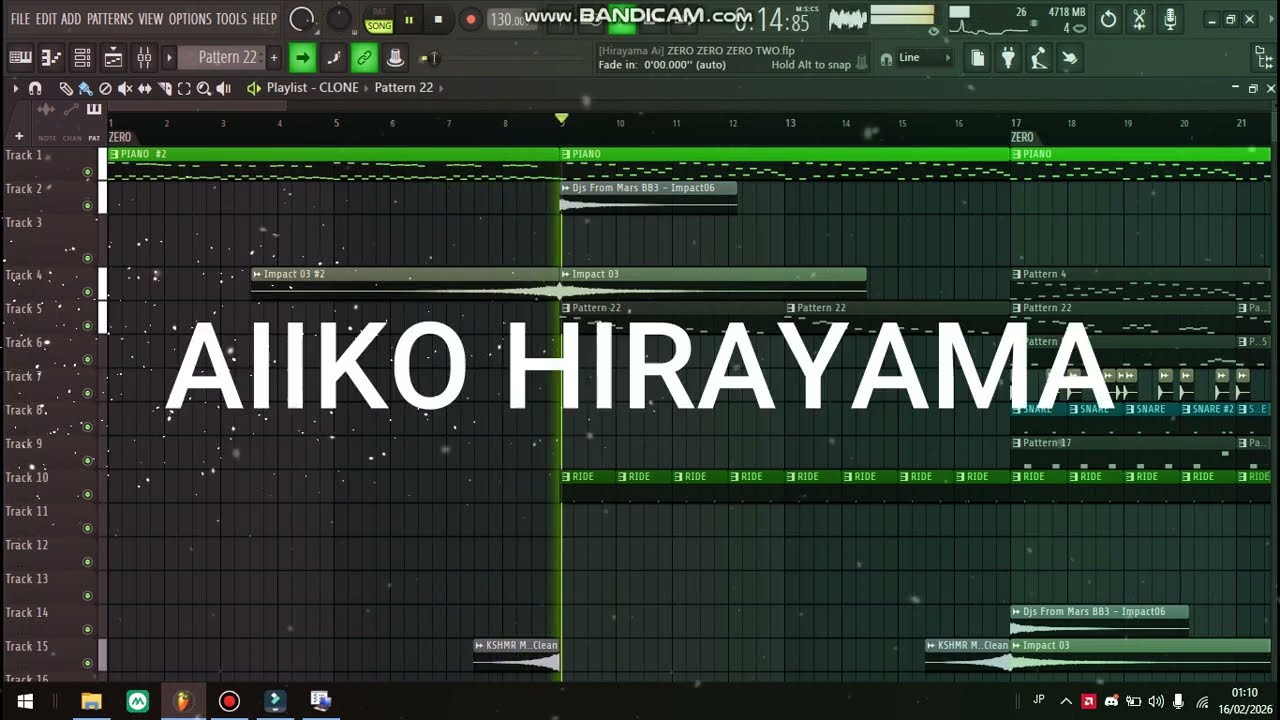Click the audio editor scissors icon

pos(1139,19)
